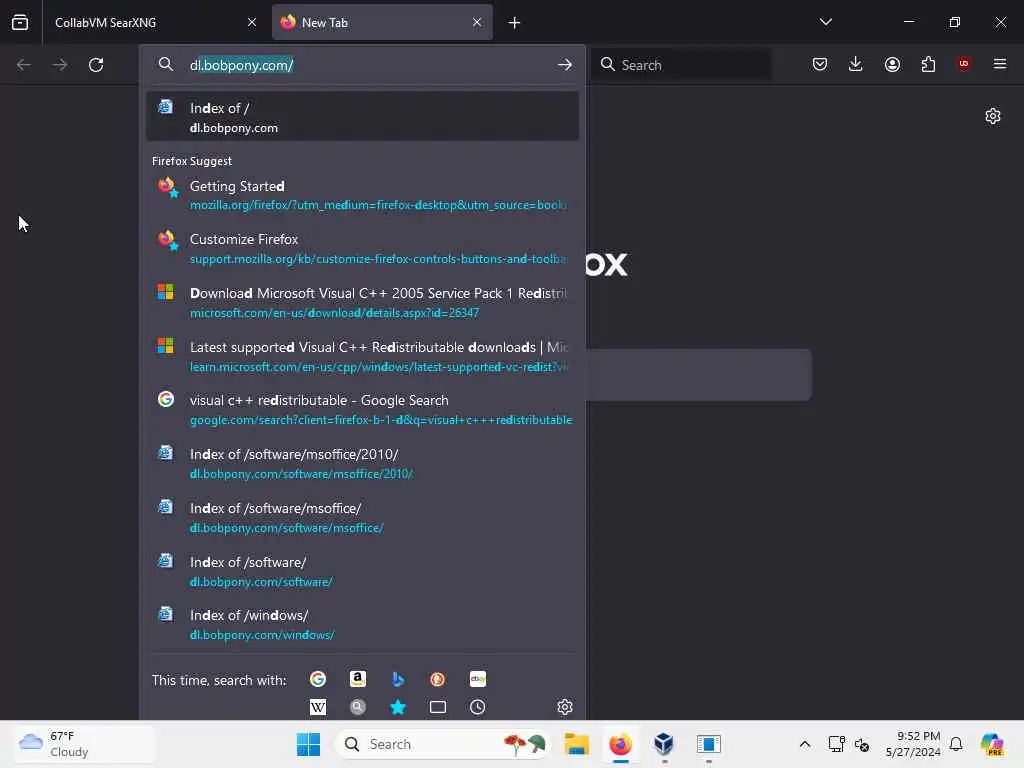This screenshot has height=768, width=1024.
Task: Open visual c++ redistributable Google Search suggestion
Action: pos(362,409)
